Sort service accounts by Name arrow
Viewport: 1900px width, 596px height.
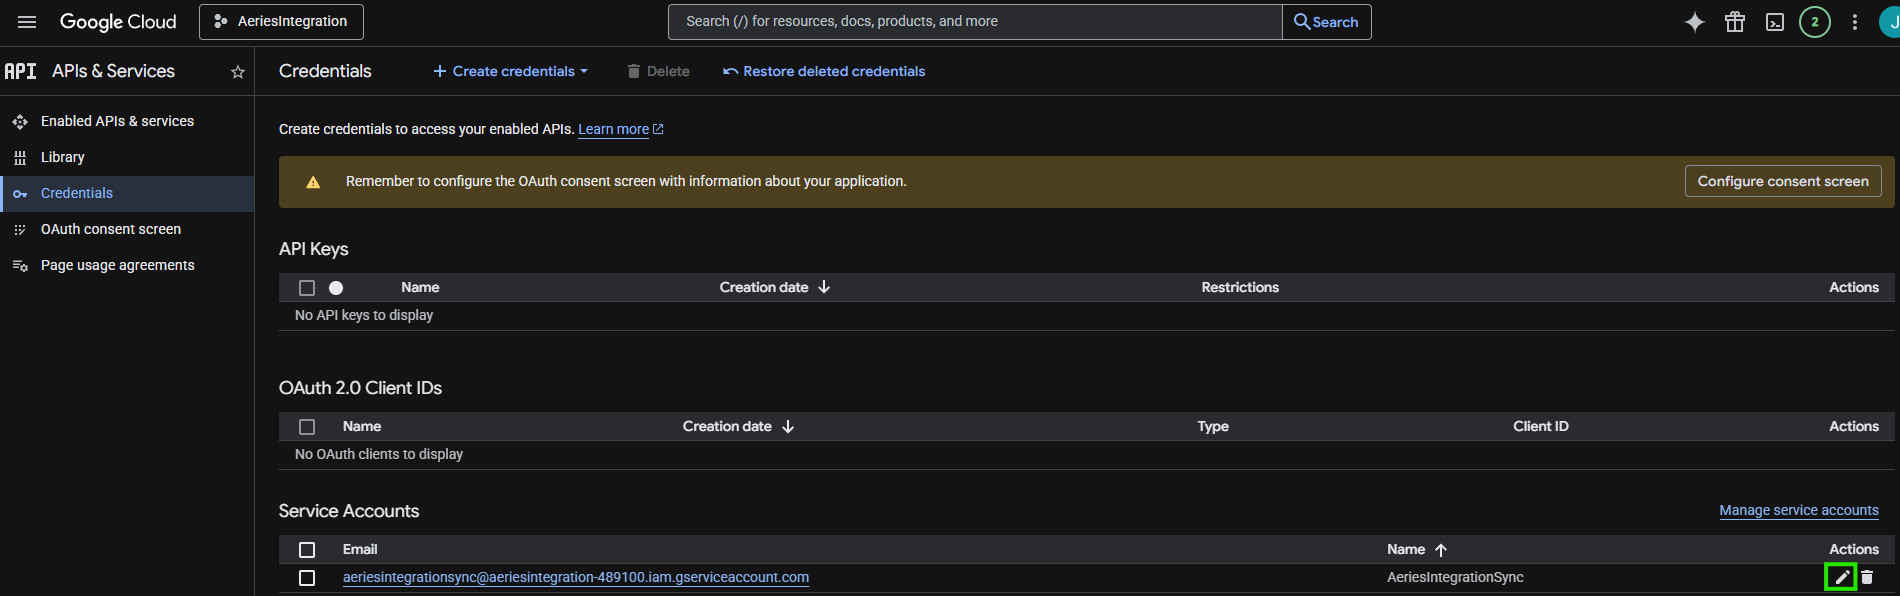point(1441,549)
